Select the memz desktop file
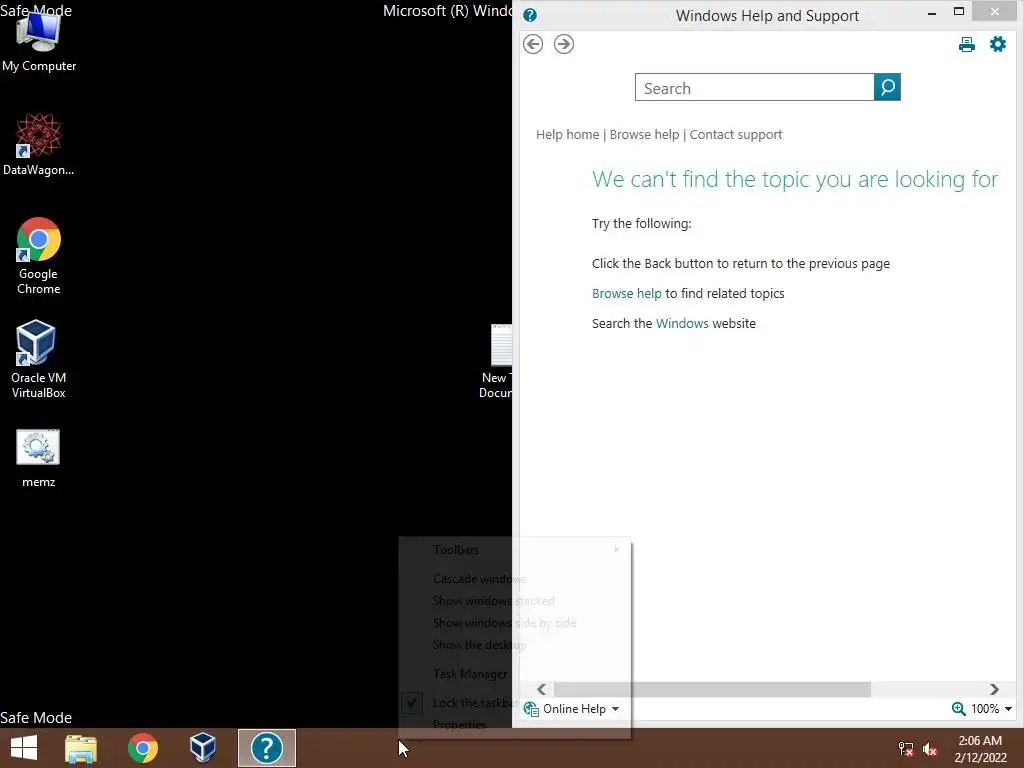 click(x=39, y=458)
